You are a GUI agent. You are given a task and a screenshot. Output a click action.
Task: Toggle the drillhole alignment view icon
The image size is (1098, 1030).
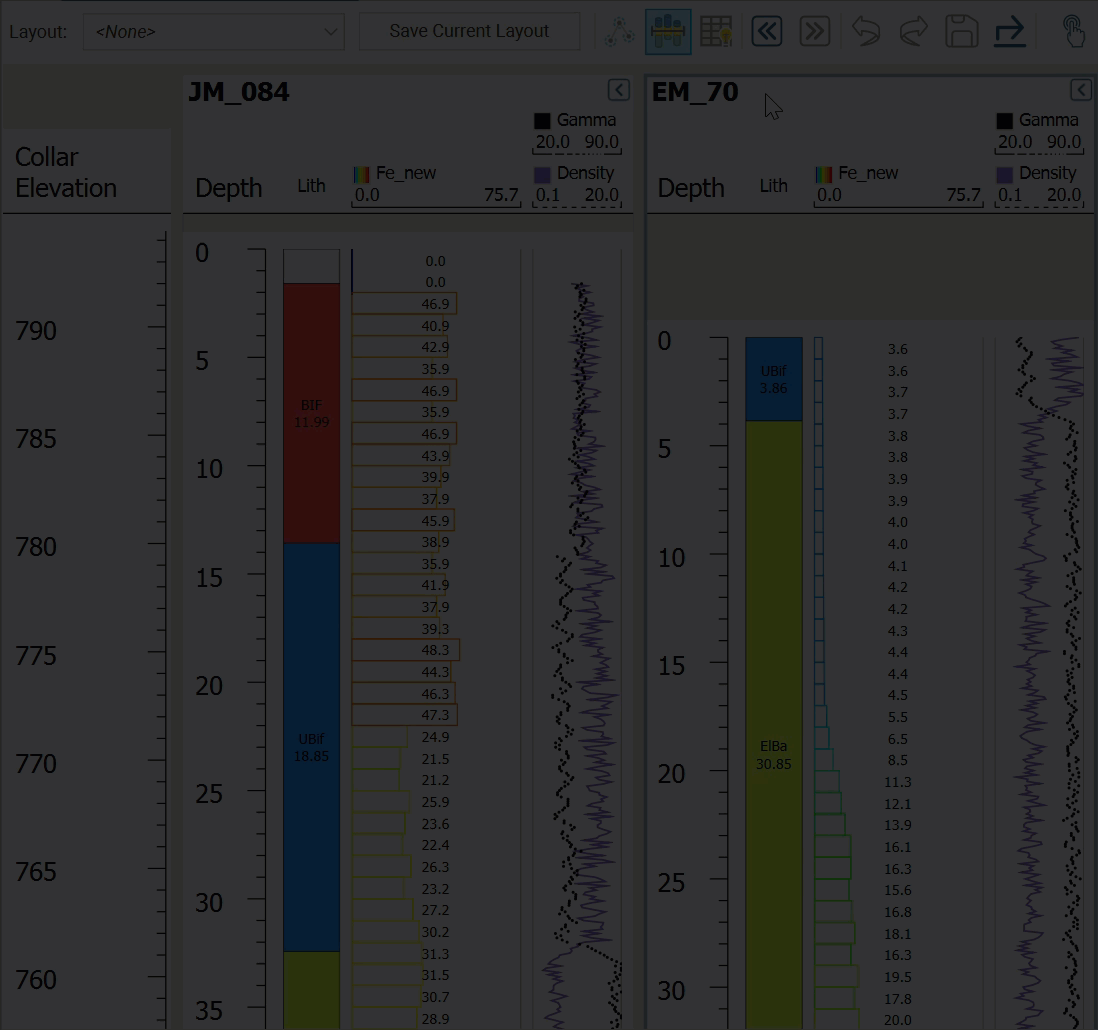click(x=668, y=32)
